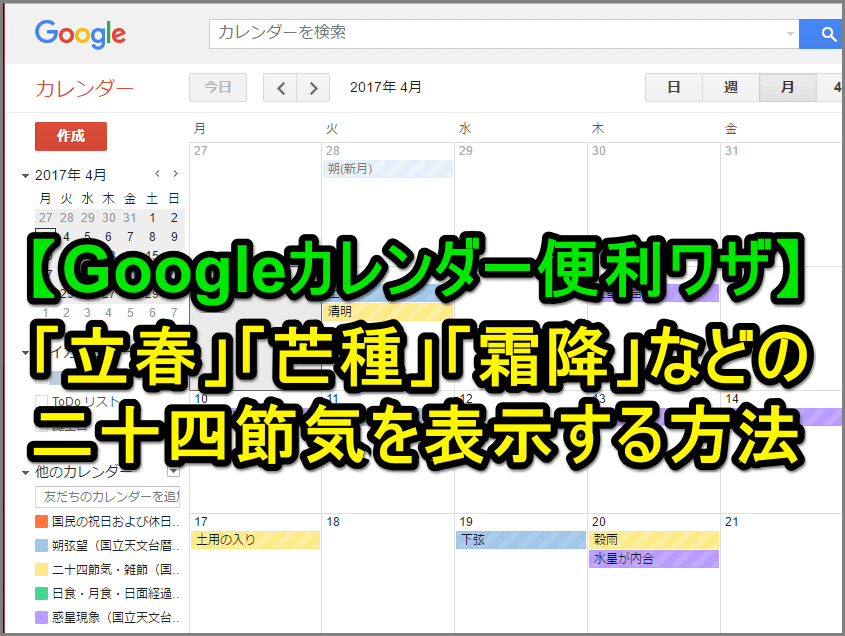Toggle the ToDo リスト checkbox

(41, 402)
